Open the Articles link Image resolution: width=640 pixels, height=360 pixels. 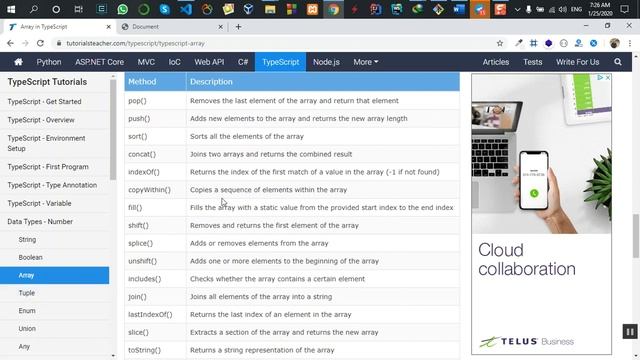click(x=496, y=62)
